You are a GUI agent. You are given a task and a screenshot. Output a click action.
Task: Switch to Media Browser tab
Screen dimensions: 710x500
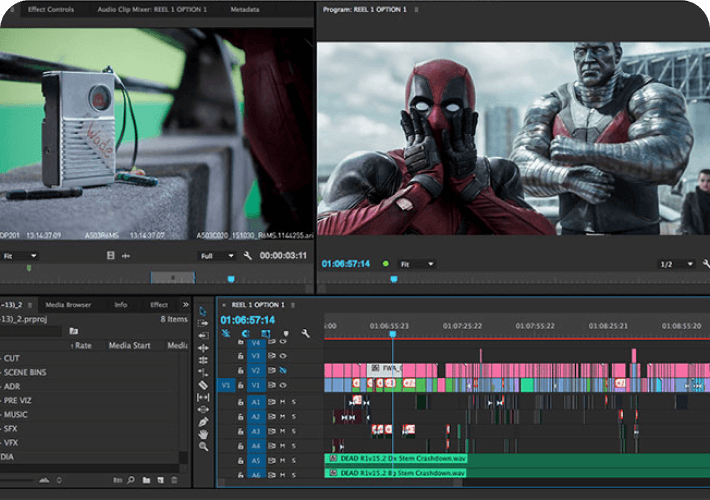[68, 305]
